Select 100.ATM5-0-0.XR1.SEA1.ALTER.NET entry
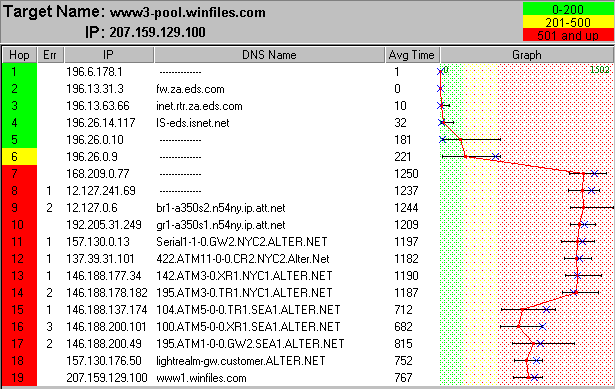616x389 pixels. (x=248, y=327)
